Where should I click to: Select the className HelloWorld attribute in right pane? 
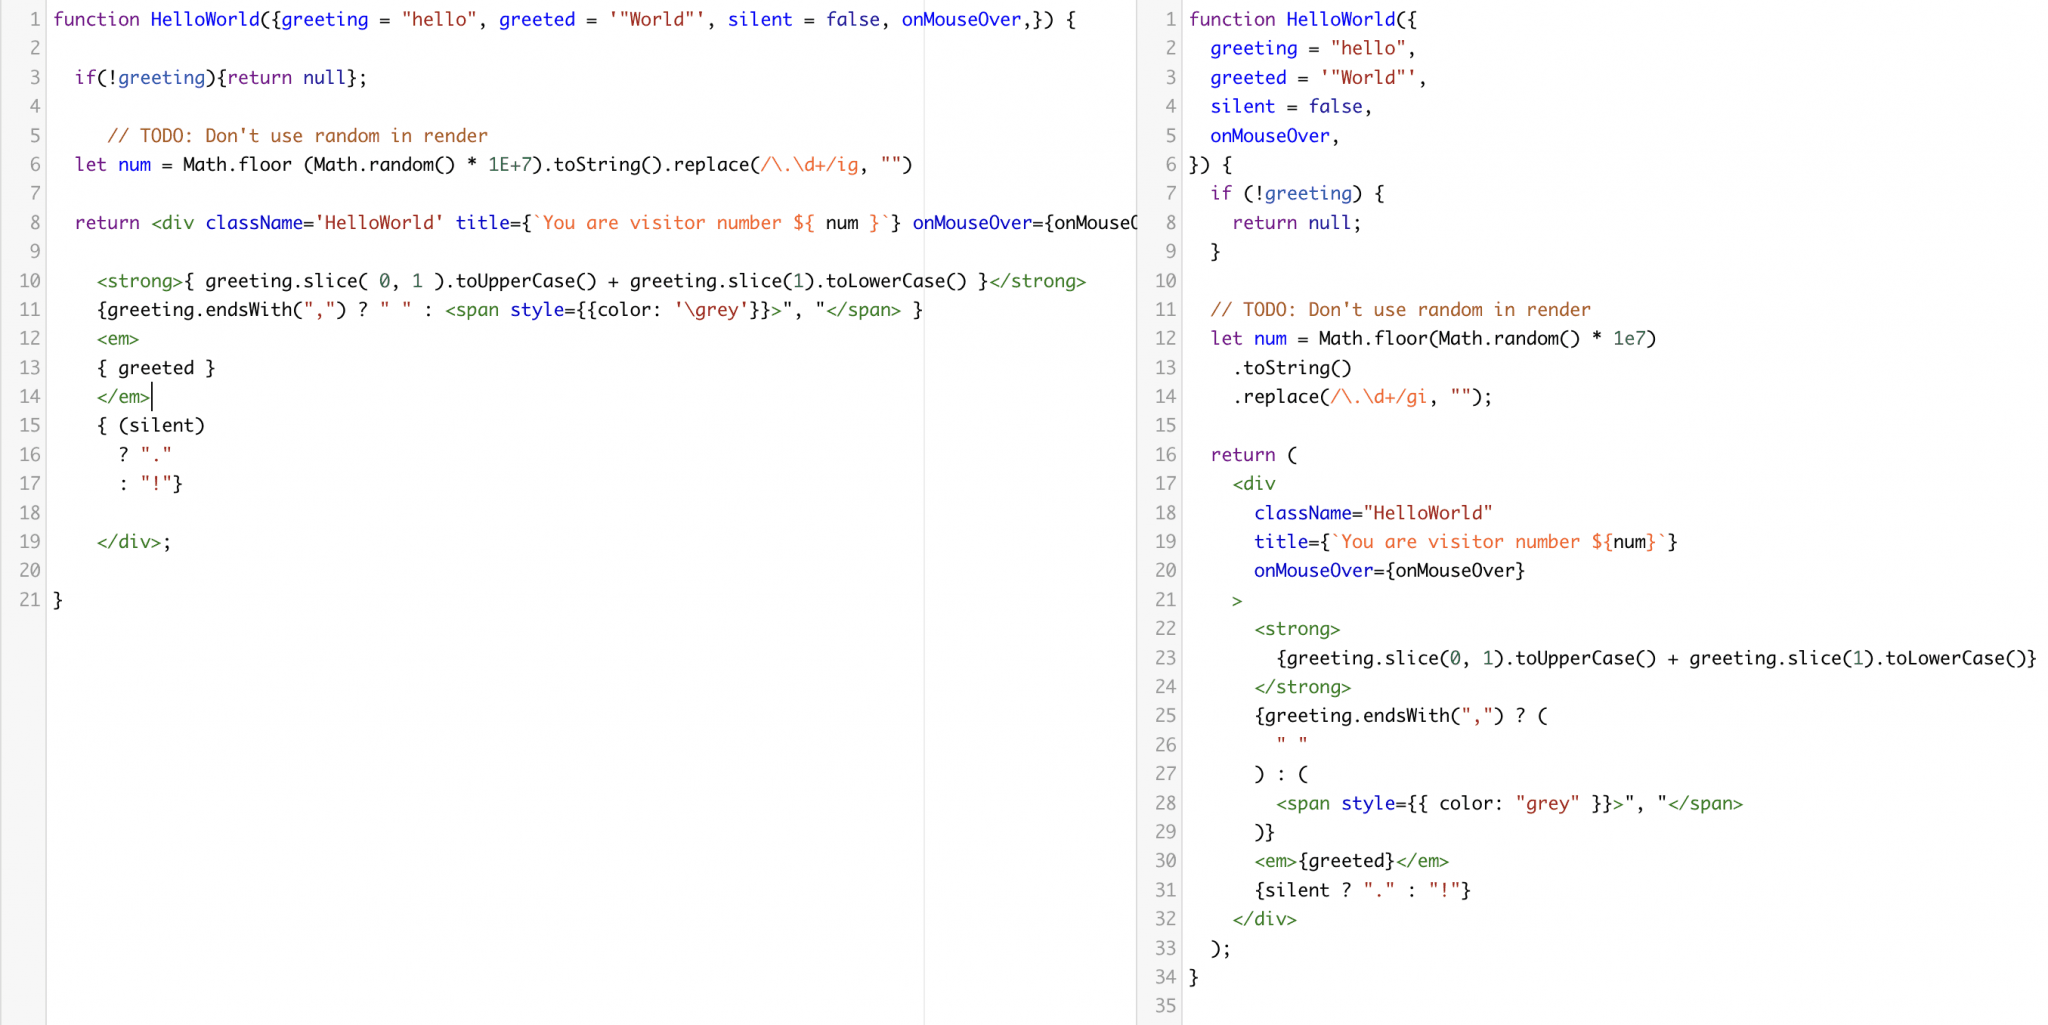[1373, 512]
